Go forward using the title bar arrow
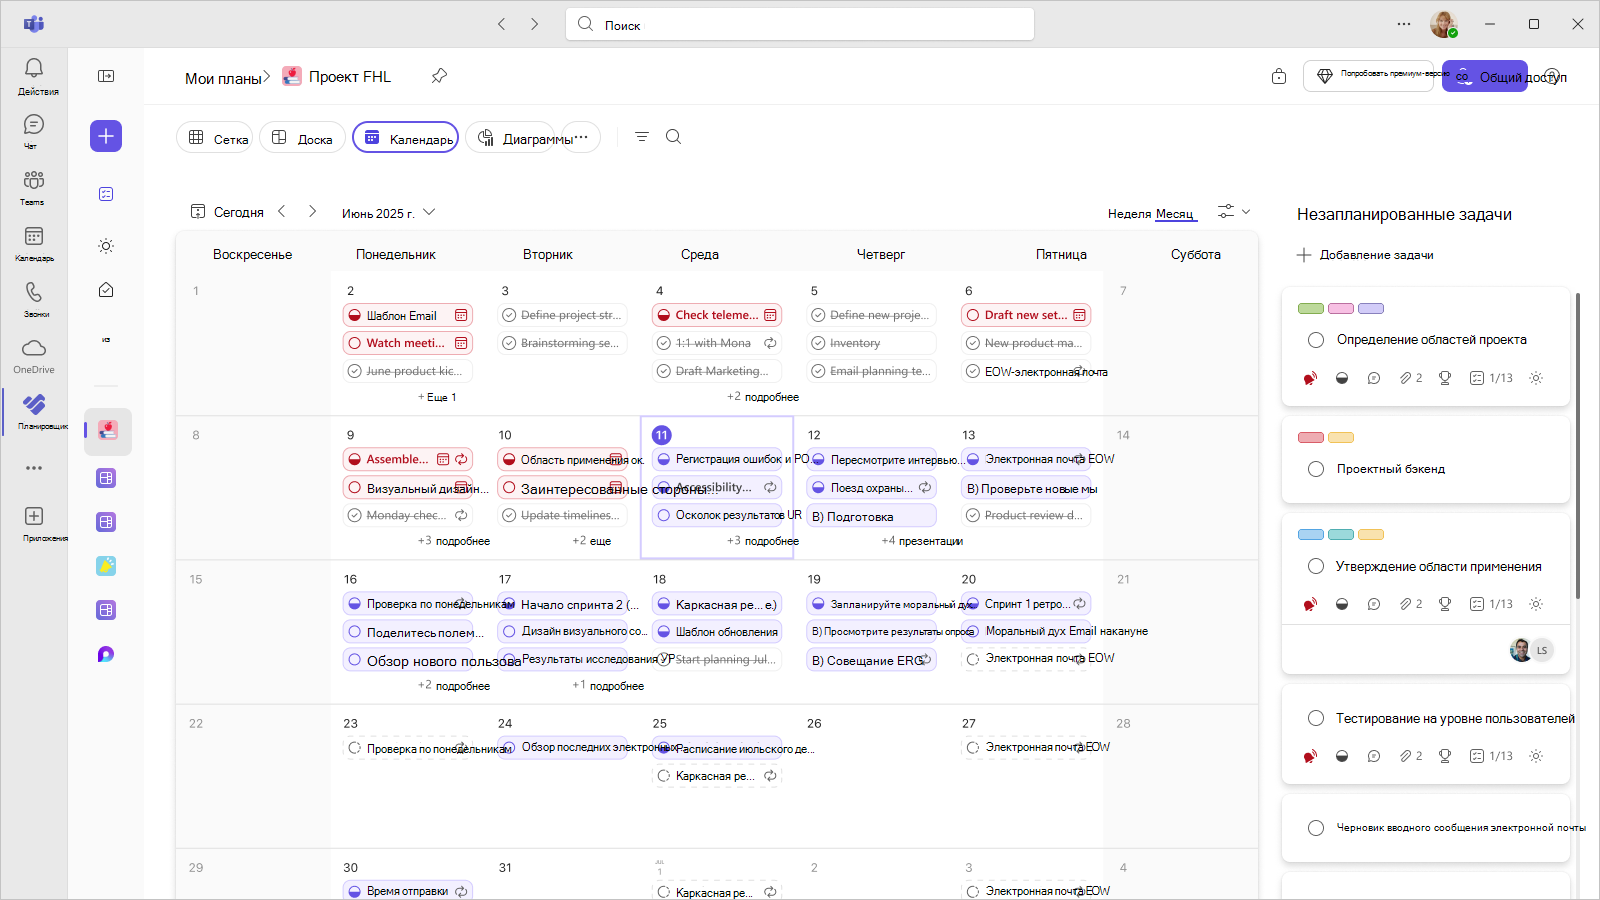 tap(535, 24)
